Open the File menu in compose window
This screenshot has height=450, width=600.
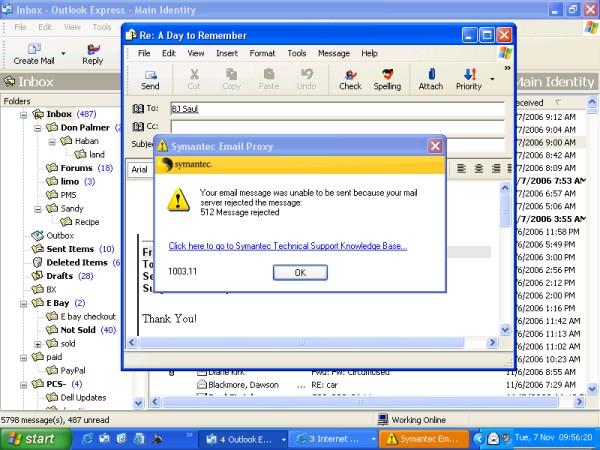[144, 53]
